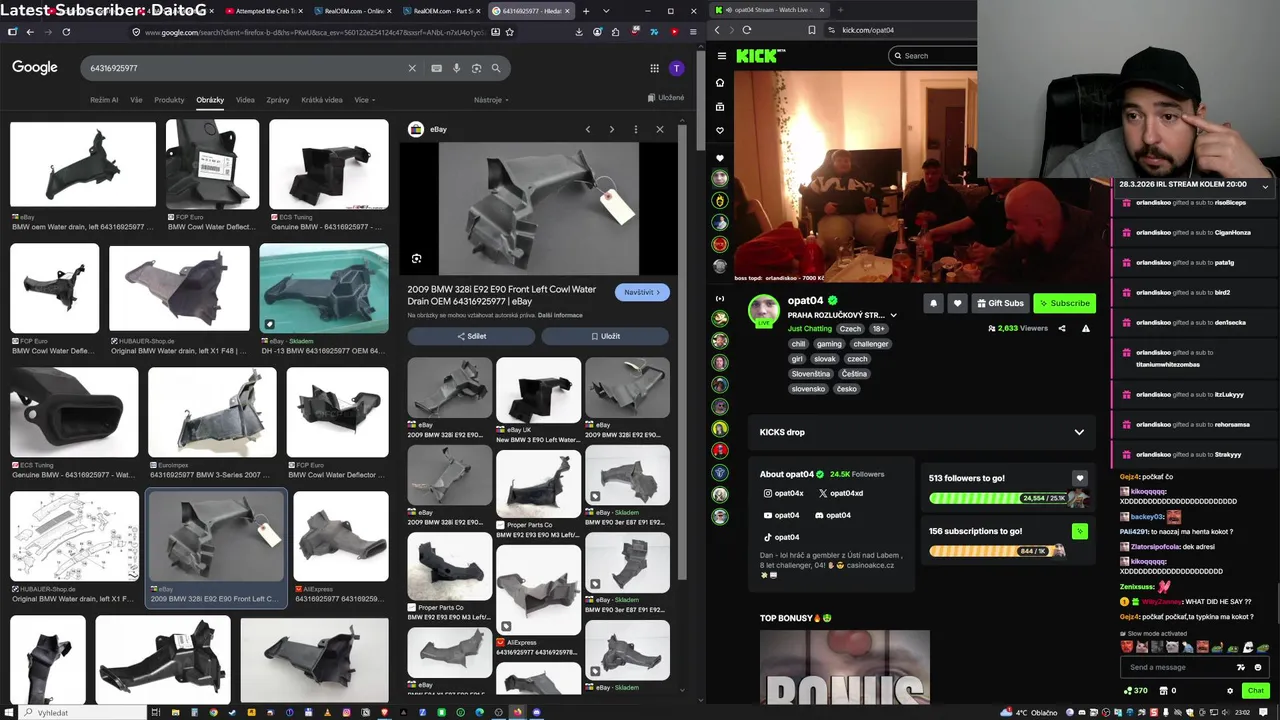Open Kick browse icon in sidebar
The height and width of the screenshot is (720, 1280).
tap(720, 107)
